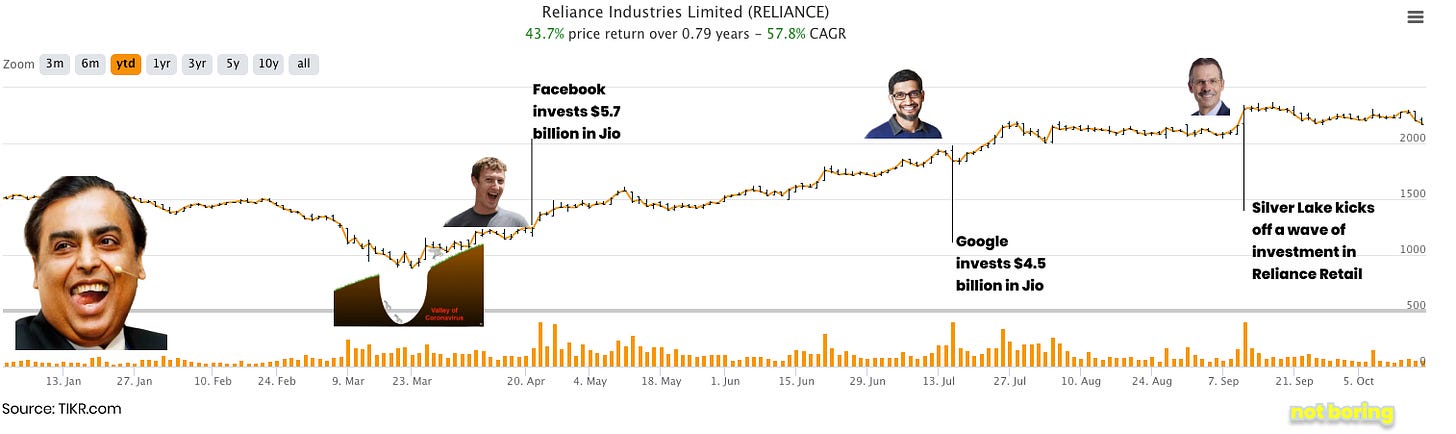Click the Zoom label text
Screen dimensions: 1456x434
(19, 64)
